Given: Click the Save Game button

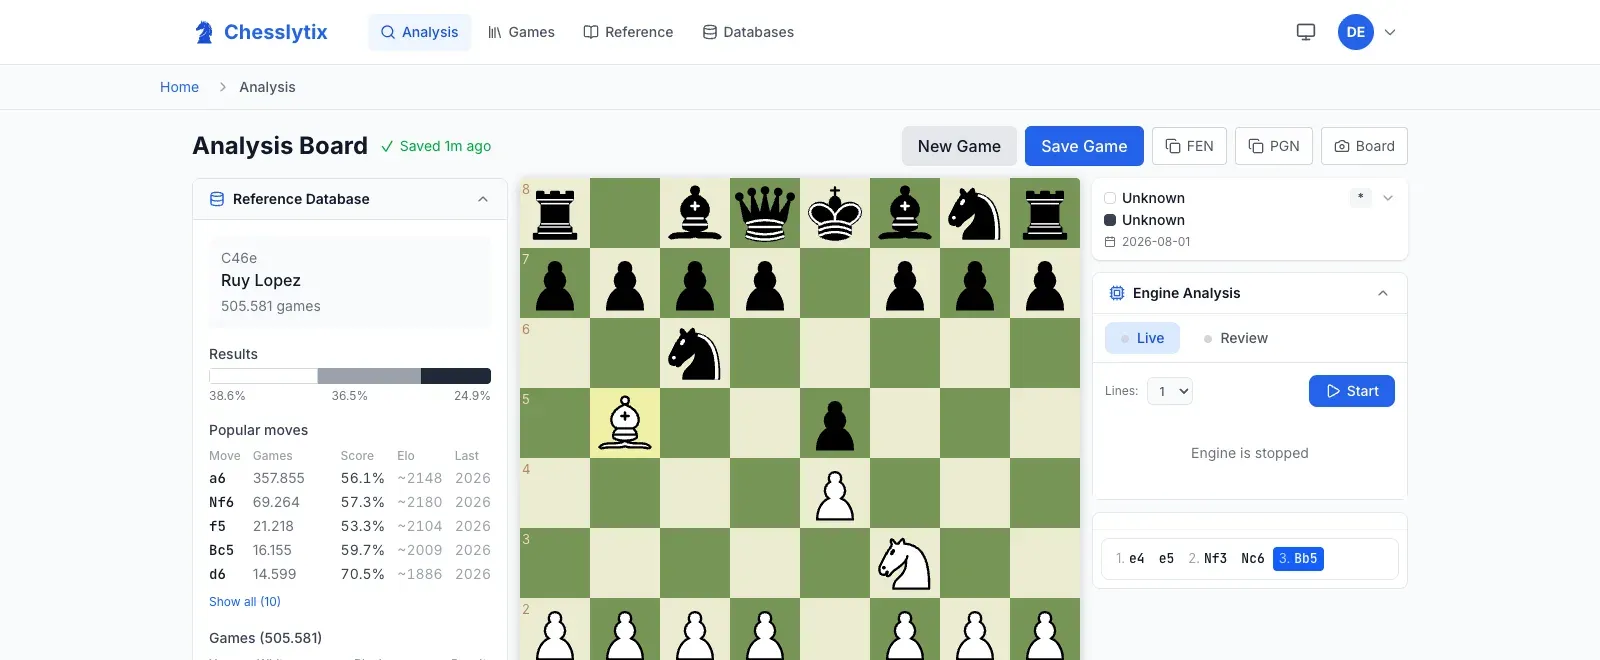Looking at the screenshot, I should click(1084, 146).
